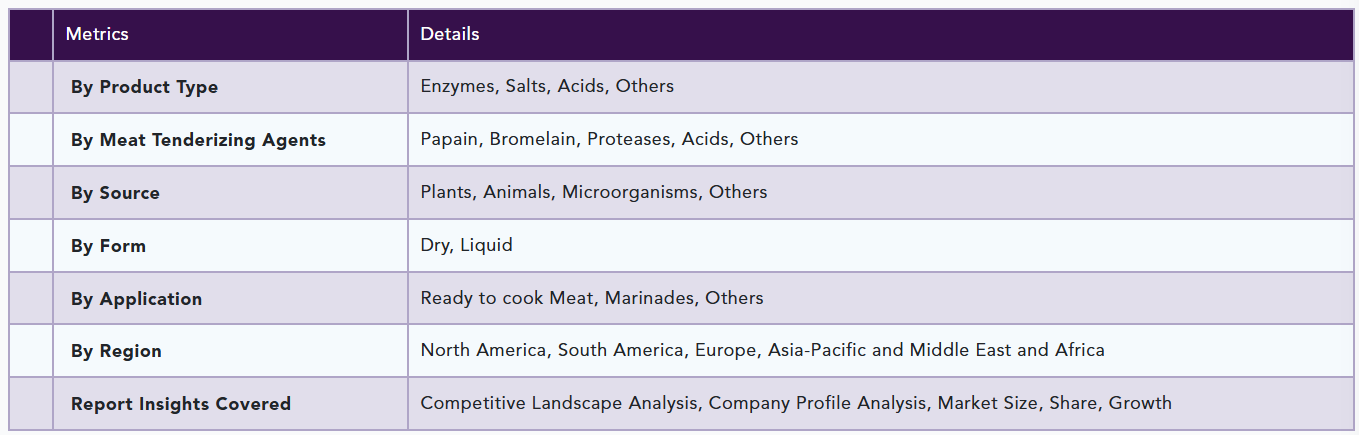Select the By Product Type row label
The image size is (1359, 435).
pyautogui.click(x=144, y=87)
